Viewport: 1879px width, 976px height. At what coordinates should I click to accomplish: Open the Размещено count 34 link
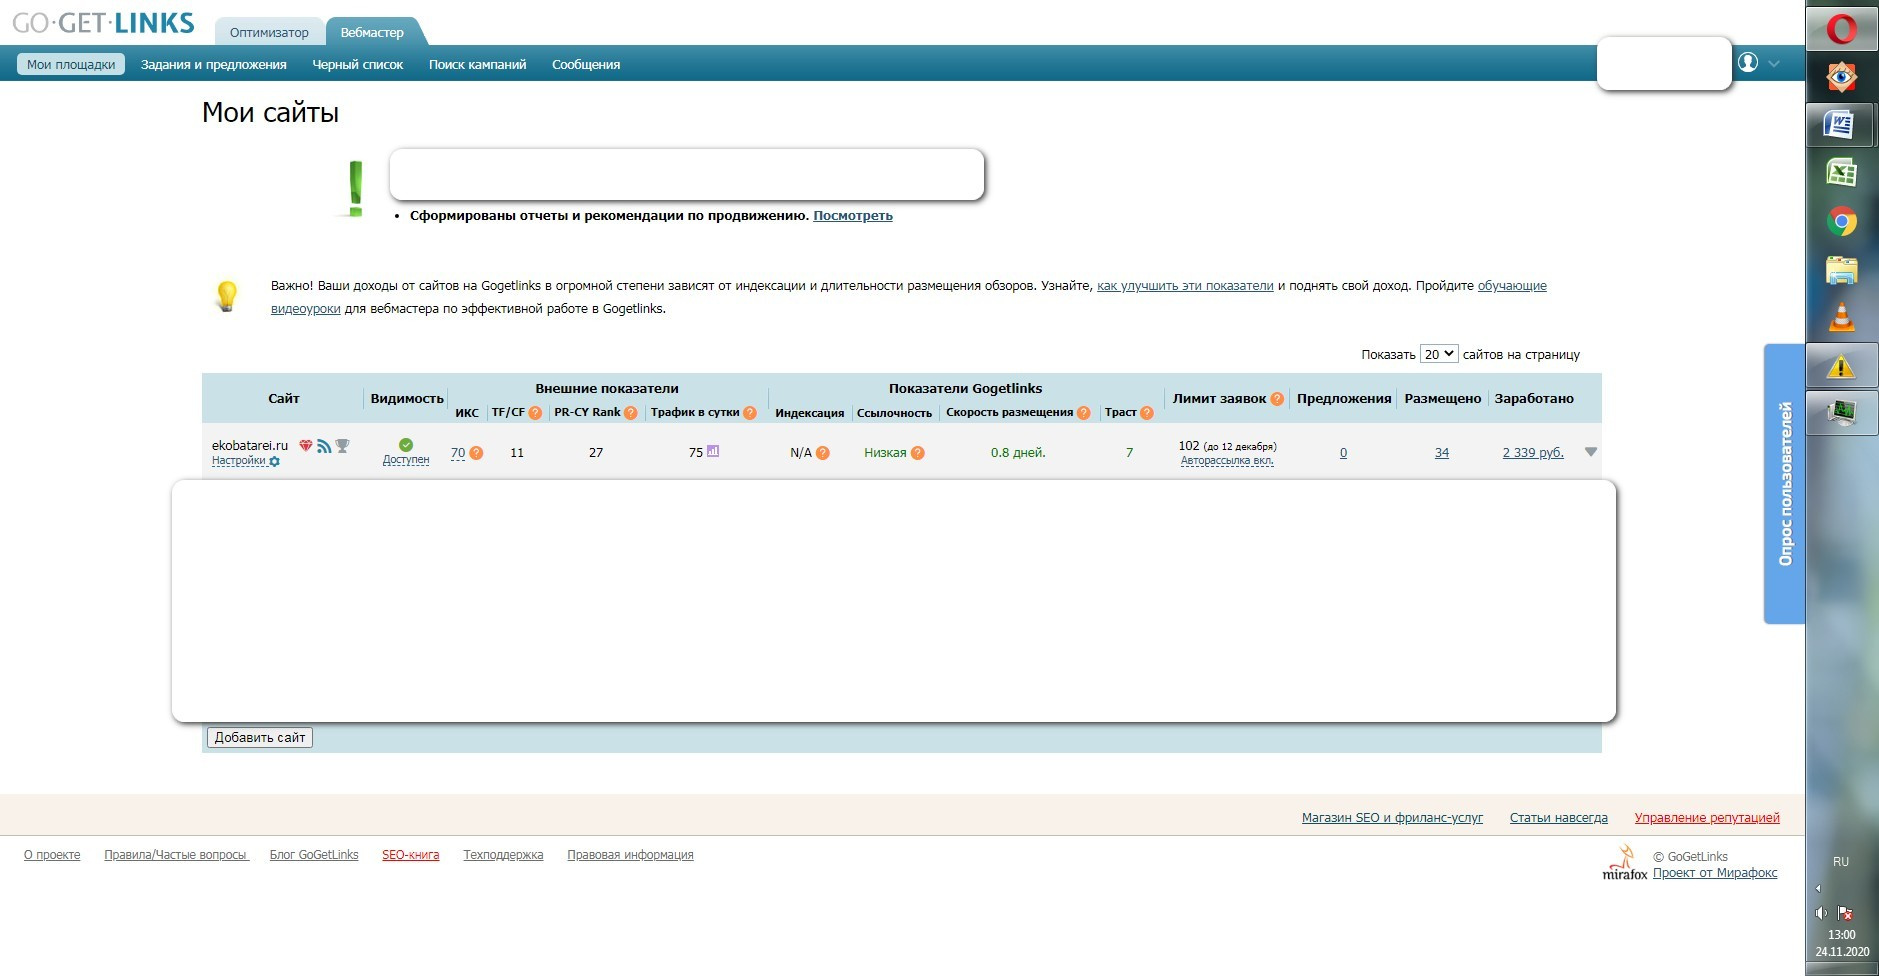1442,453
